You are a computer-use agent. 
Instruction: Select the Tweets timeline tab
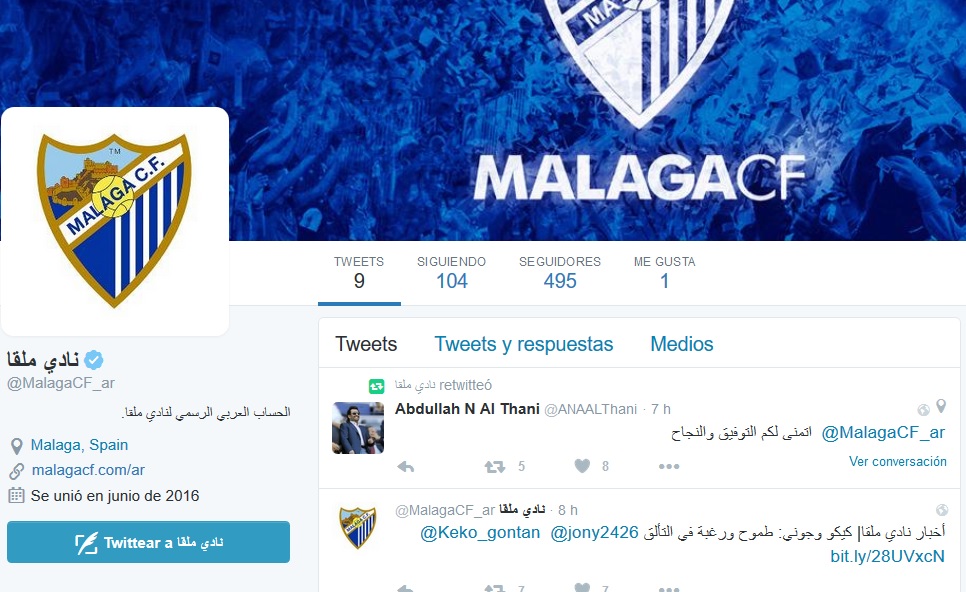pos(366,344)
